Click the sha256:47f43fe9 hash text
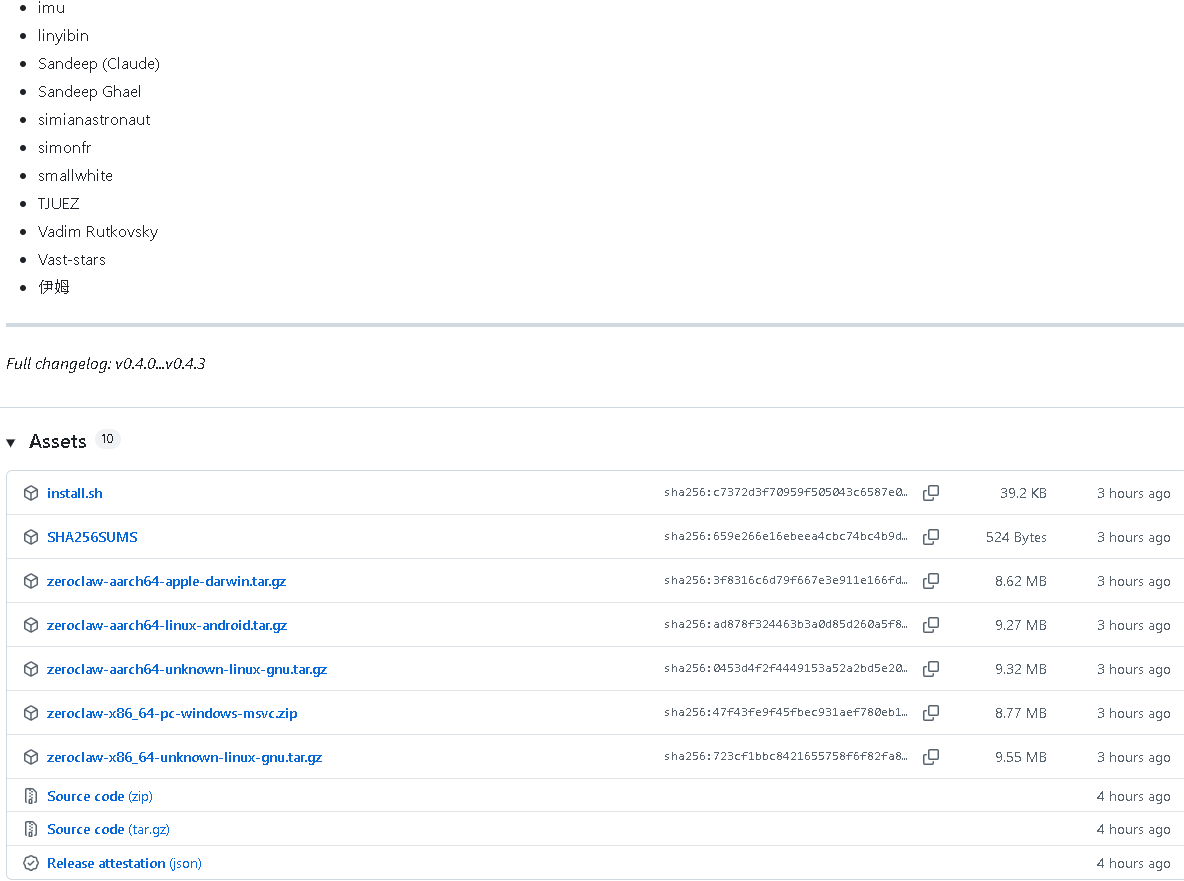The width and height of the screenshot is (1184, 881). pos(785,712)
